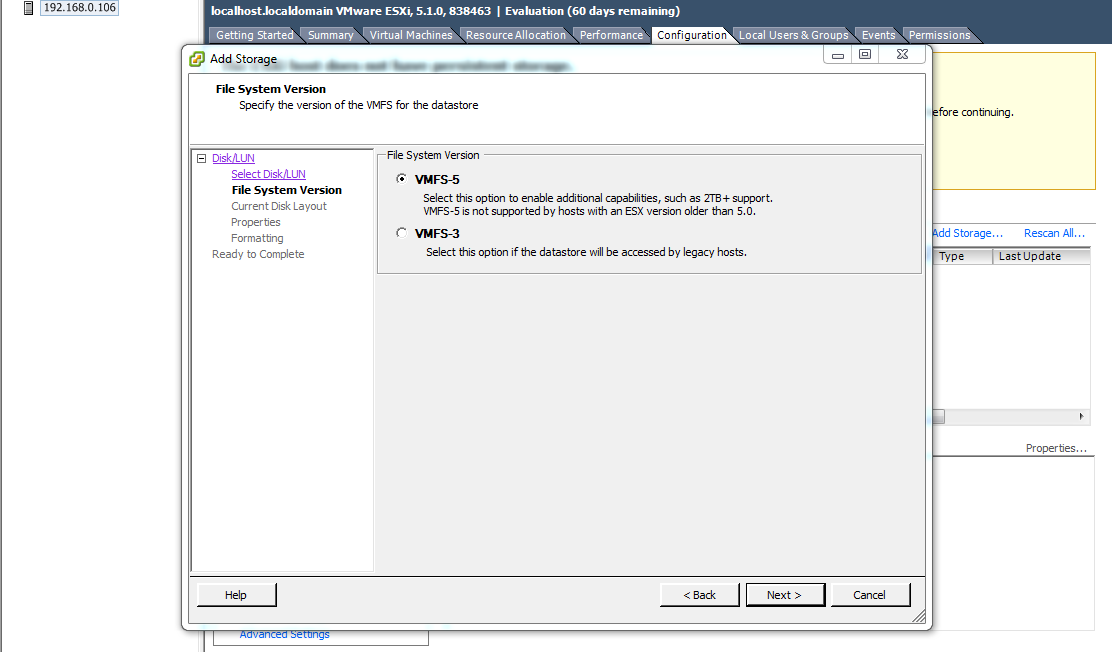
Task: Cancel the Add Storage wizard
Action: click(x=870, y=595)
